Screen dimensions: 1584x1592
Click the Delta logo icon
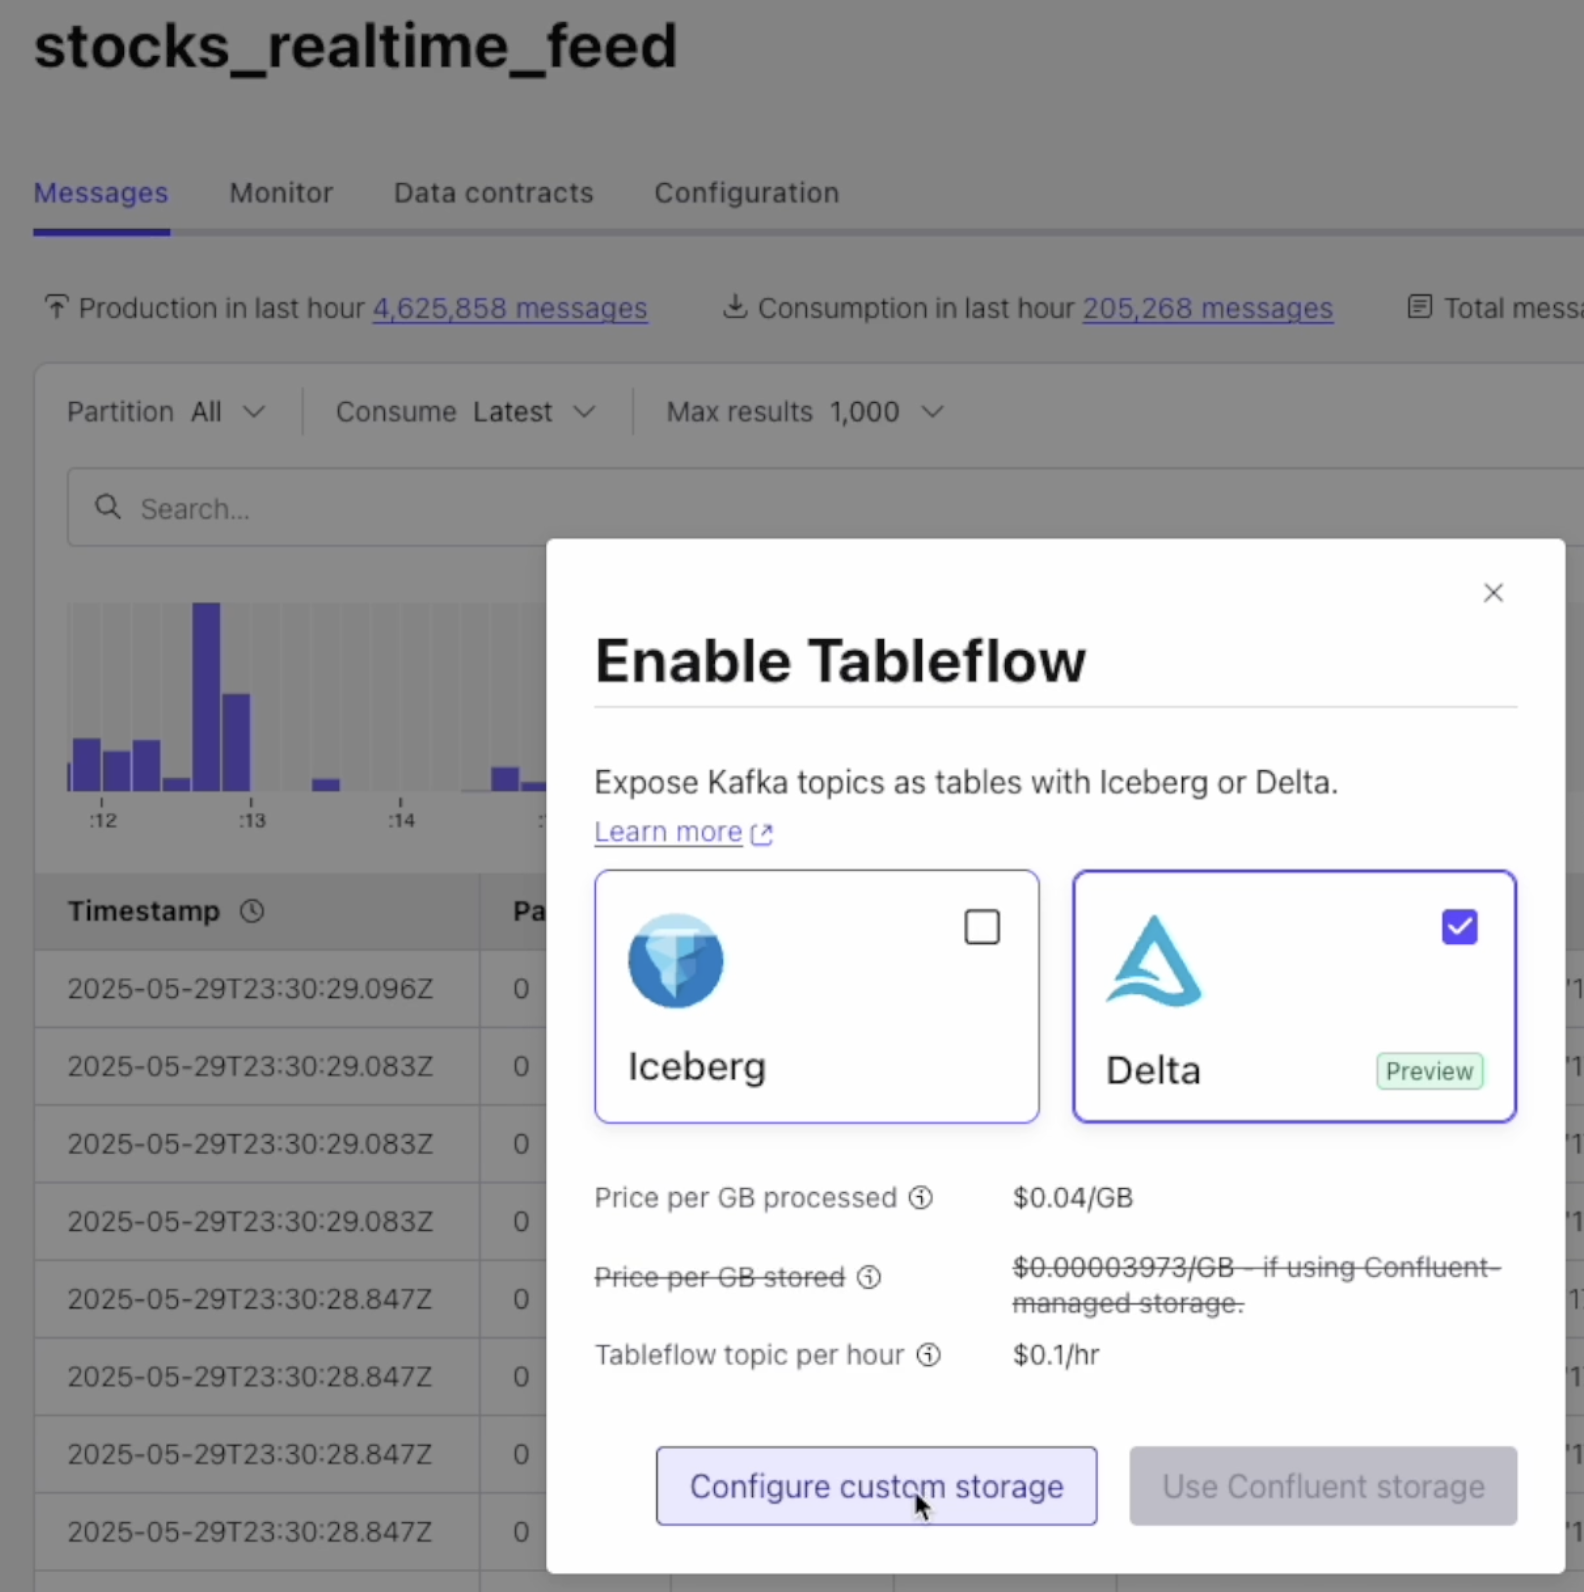coord(1154,960)
